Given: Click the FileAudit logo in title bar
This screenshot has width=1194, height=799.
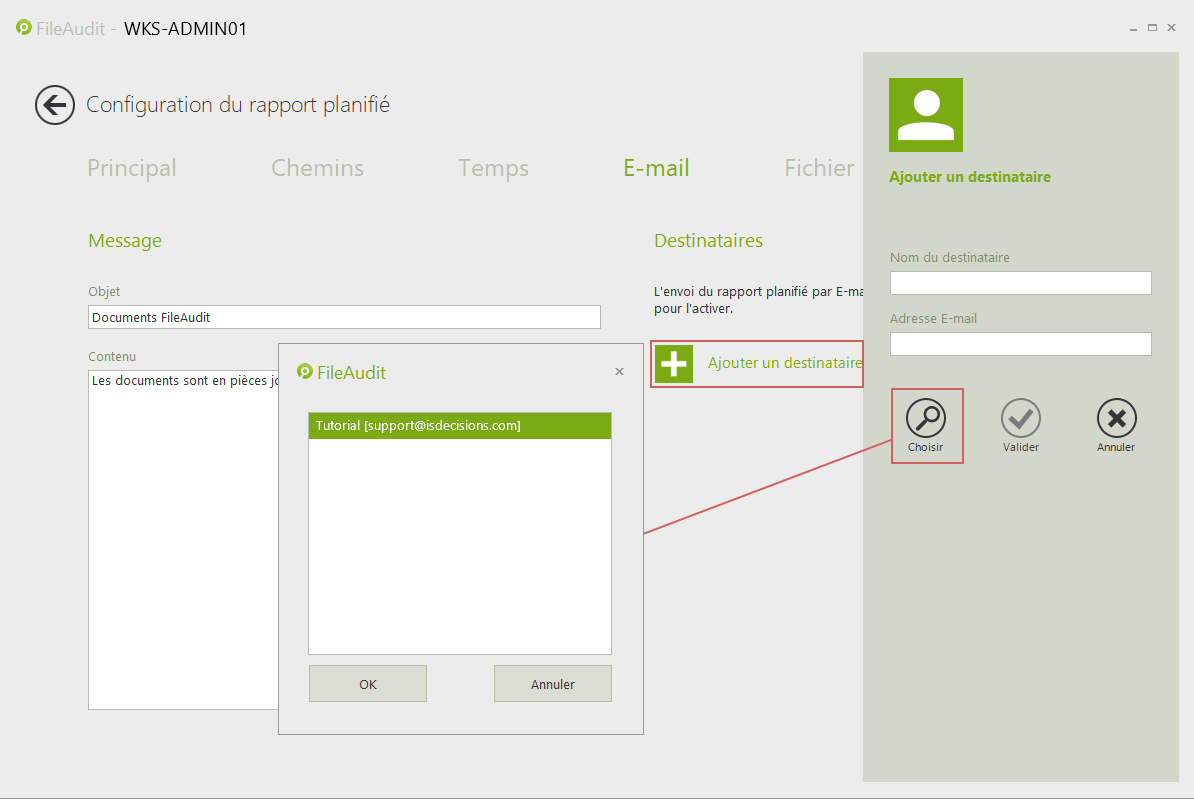Looking at the screenshot, I should click(24, 28).
